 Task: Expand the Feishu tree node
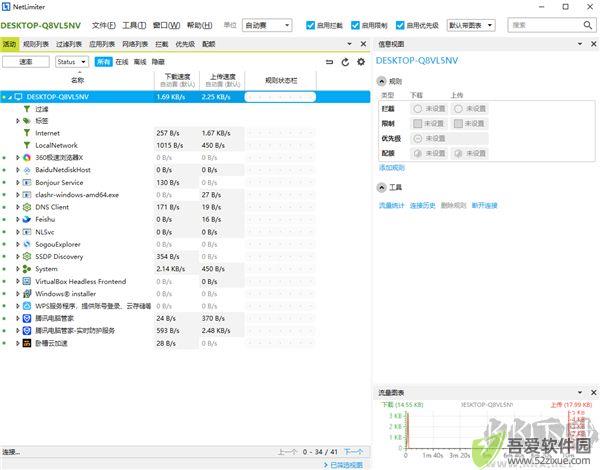(x=18, y=219)
